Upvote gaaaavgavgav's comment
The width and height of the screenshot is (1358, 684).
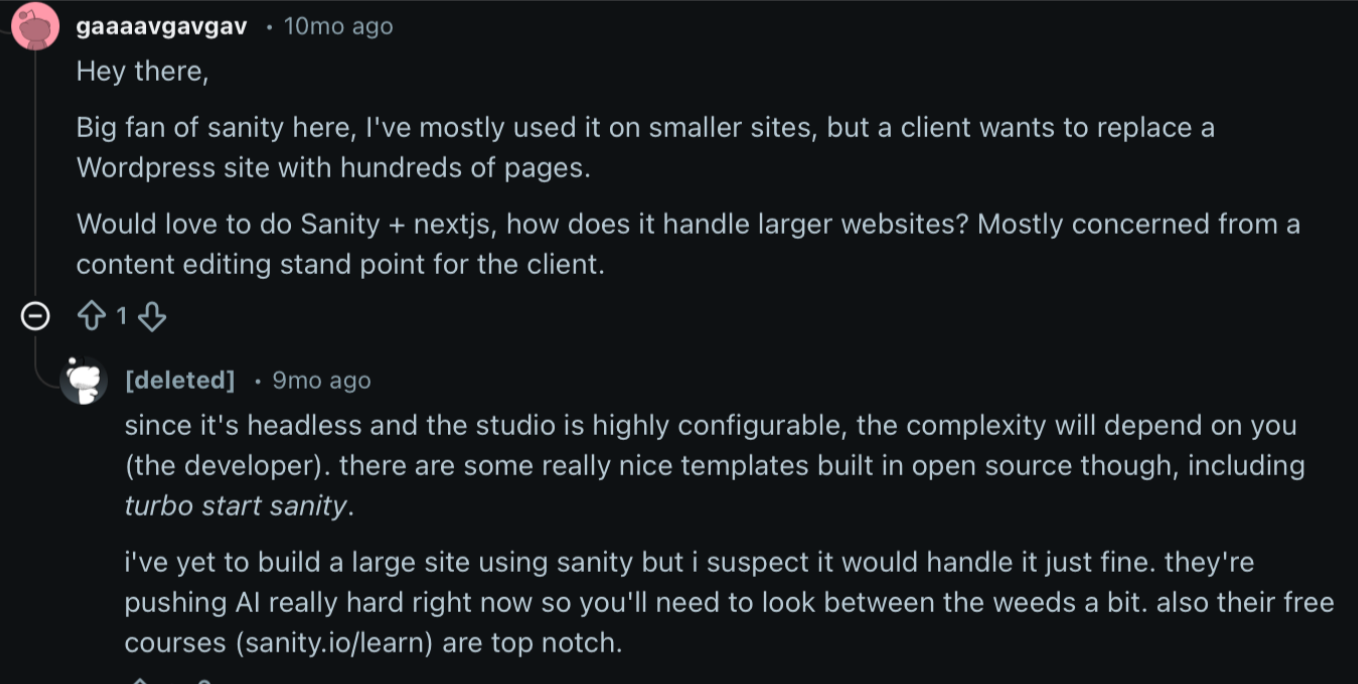[x=92, y=317]
